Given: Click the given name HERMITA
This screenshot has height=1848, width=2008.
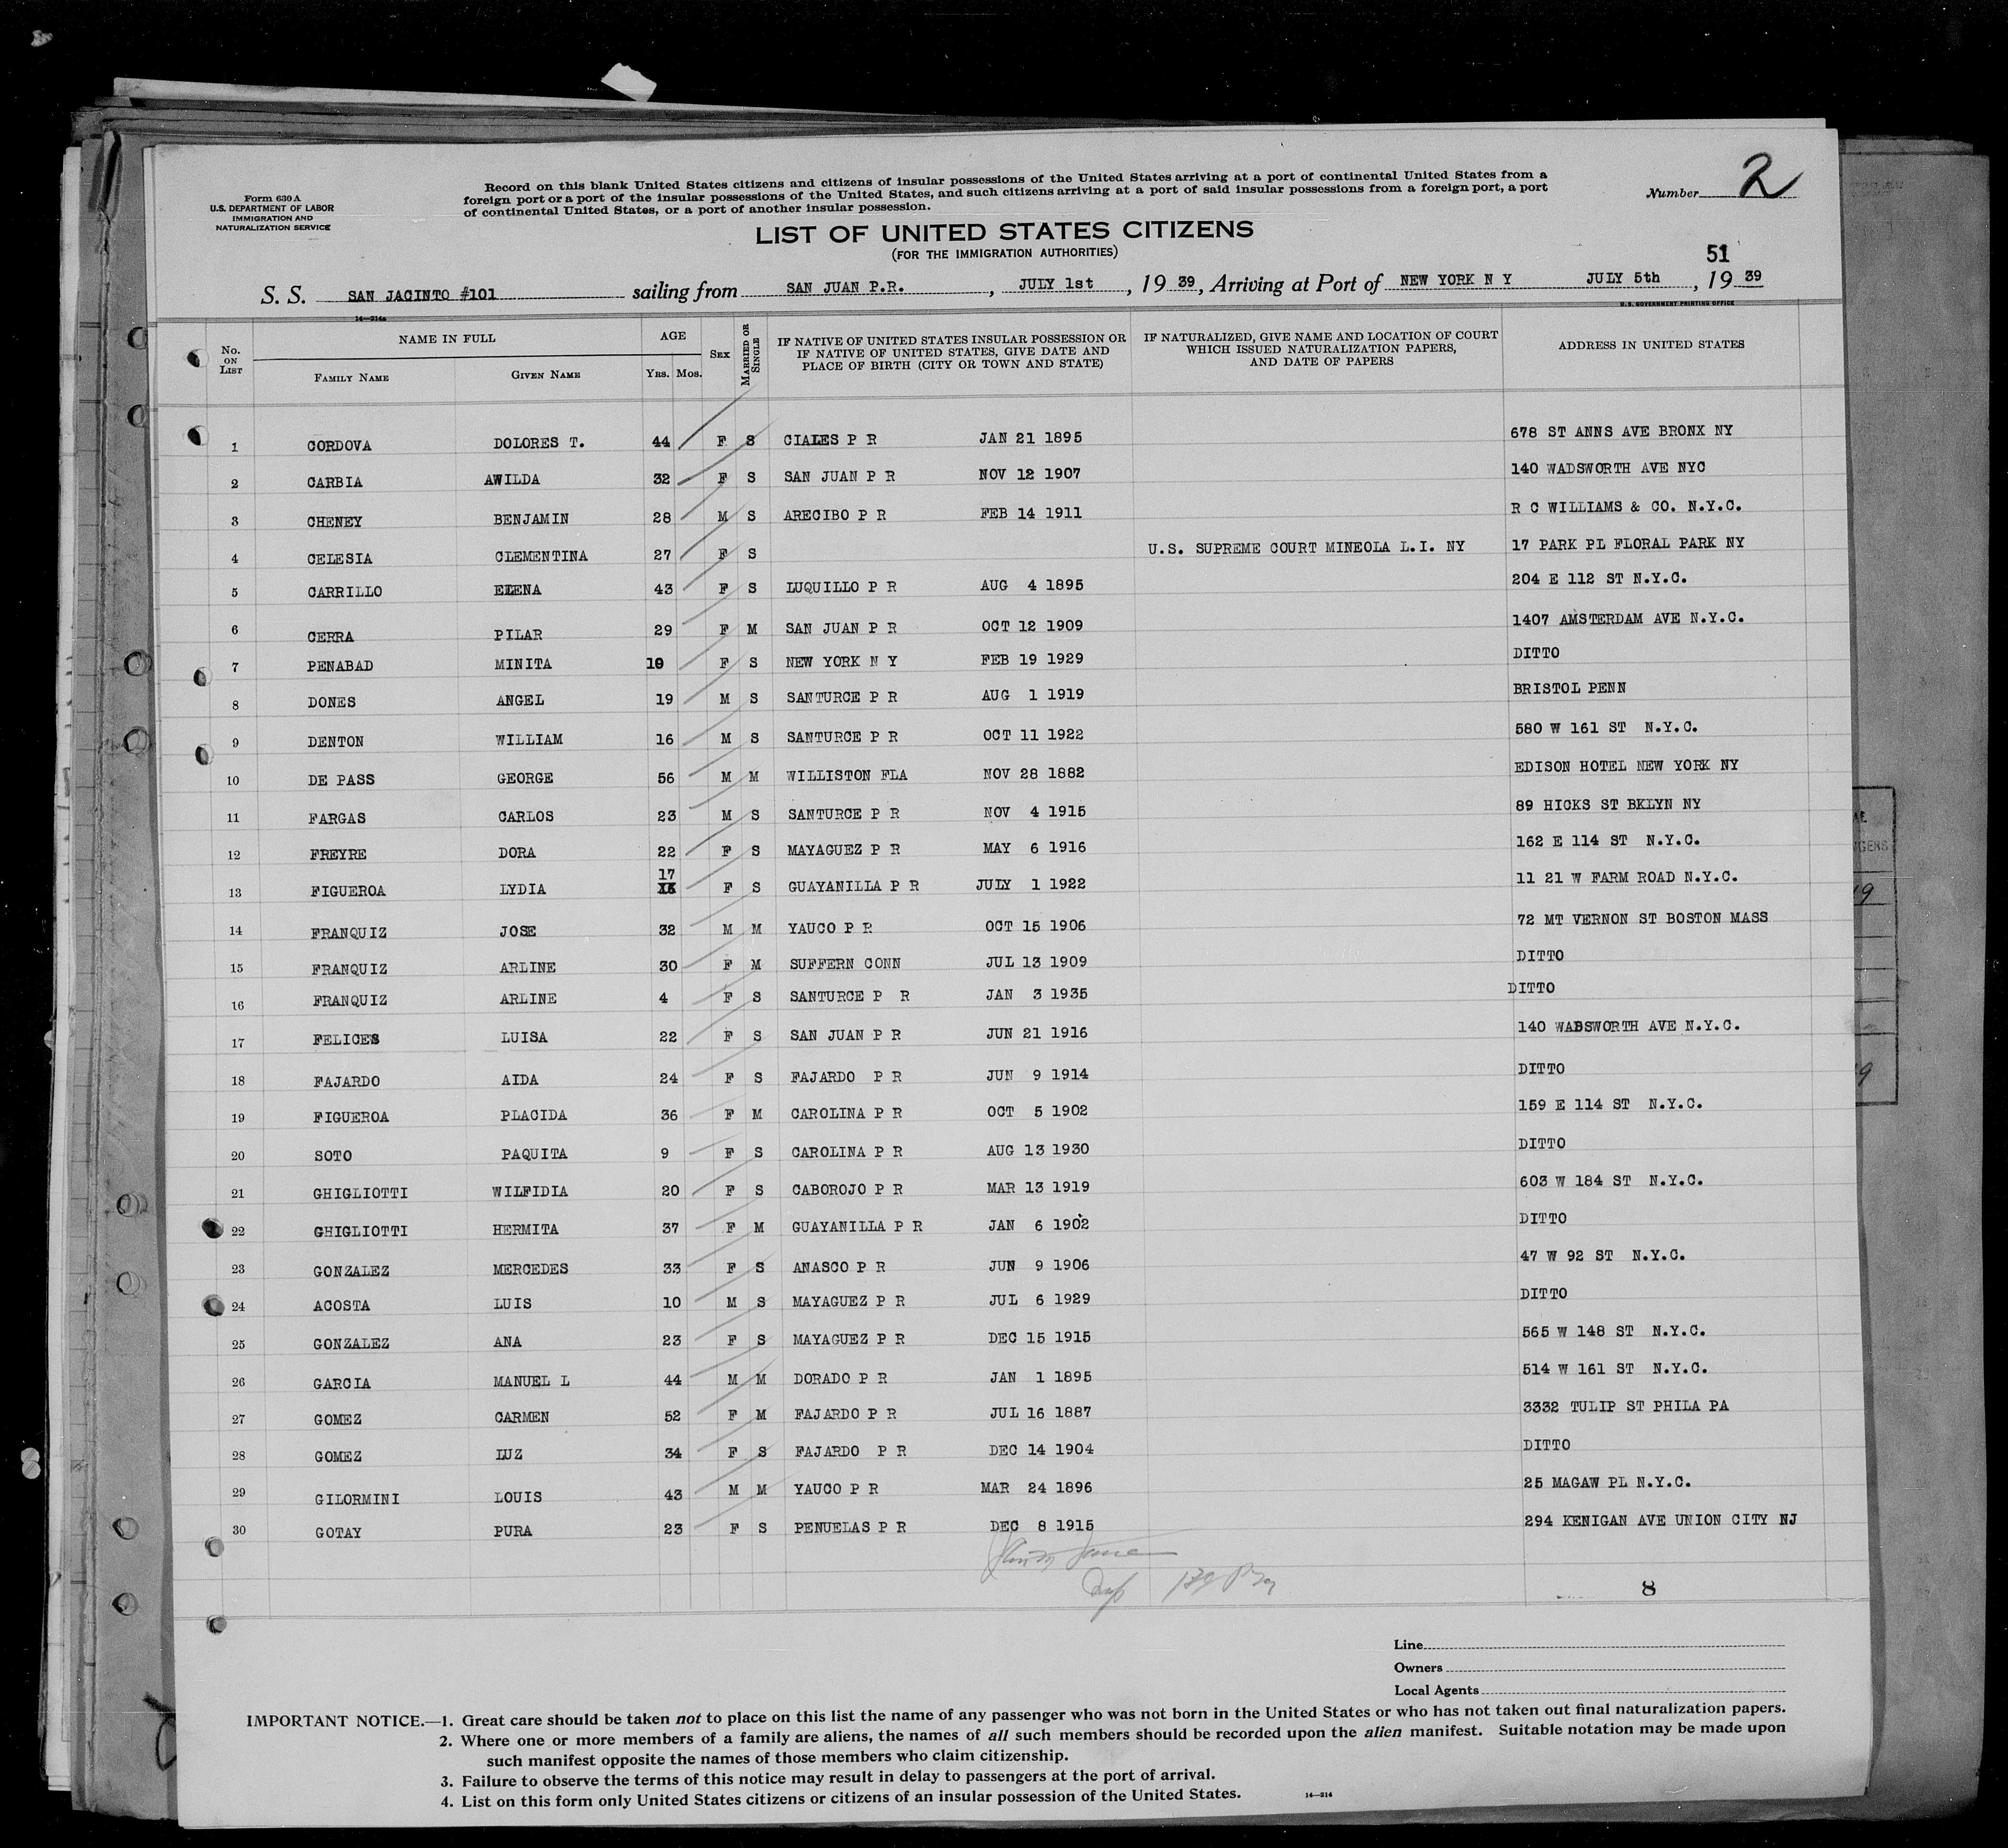Looking at the screenshot, I should (525, 1230).
